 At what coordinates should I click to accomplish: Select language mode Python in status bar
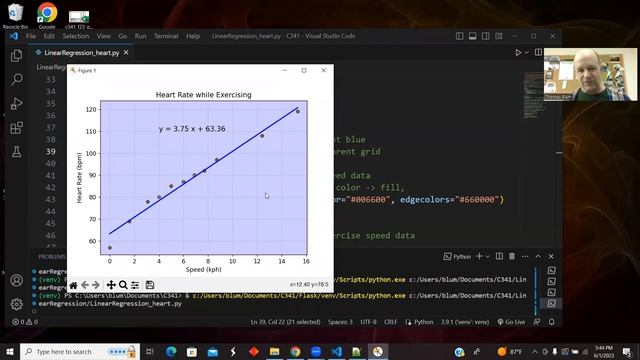(x=424, y=322)
